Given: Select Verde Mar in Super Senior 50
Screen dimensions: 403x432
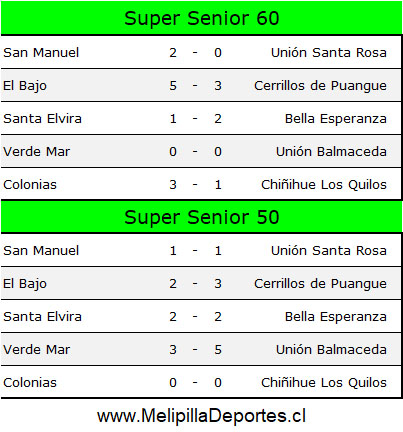Looking at the screenshot, I should pyautogui.click(x=37, y=350).
